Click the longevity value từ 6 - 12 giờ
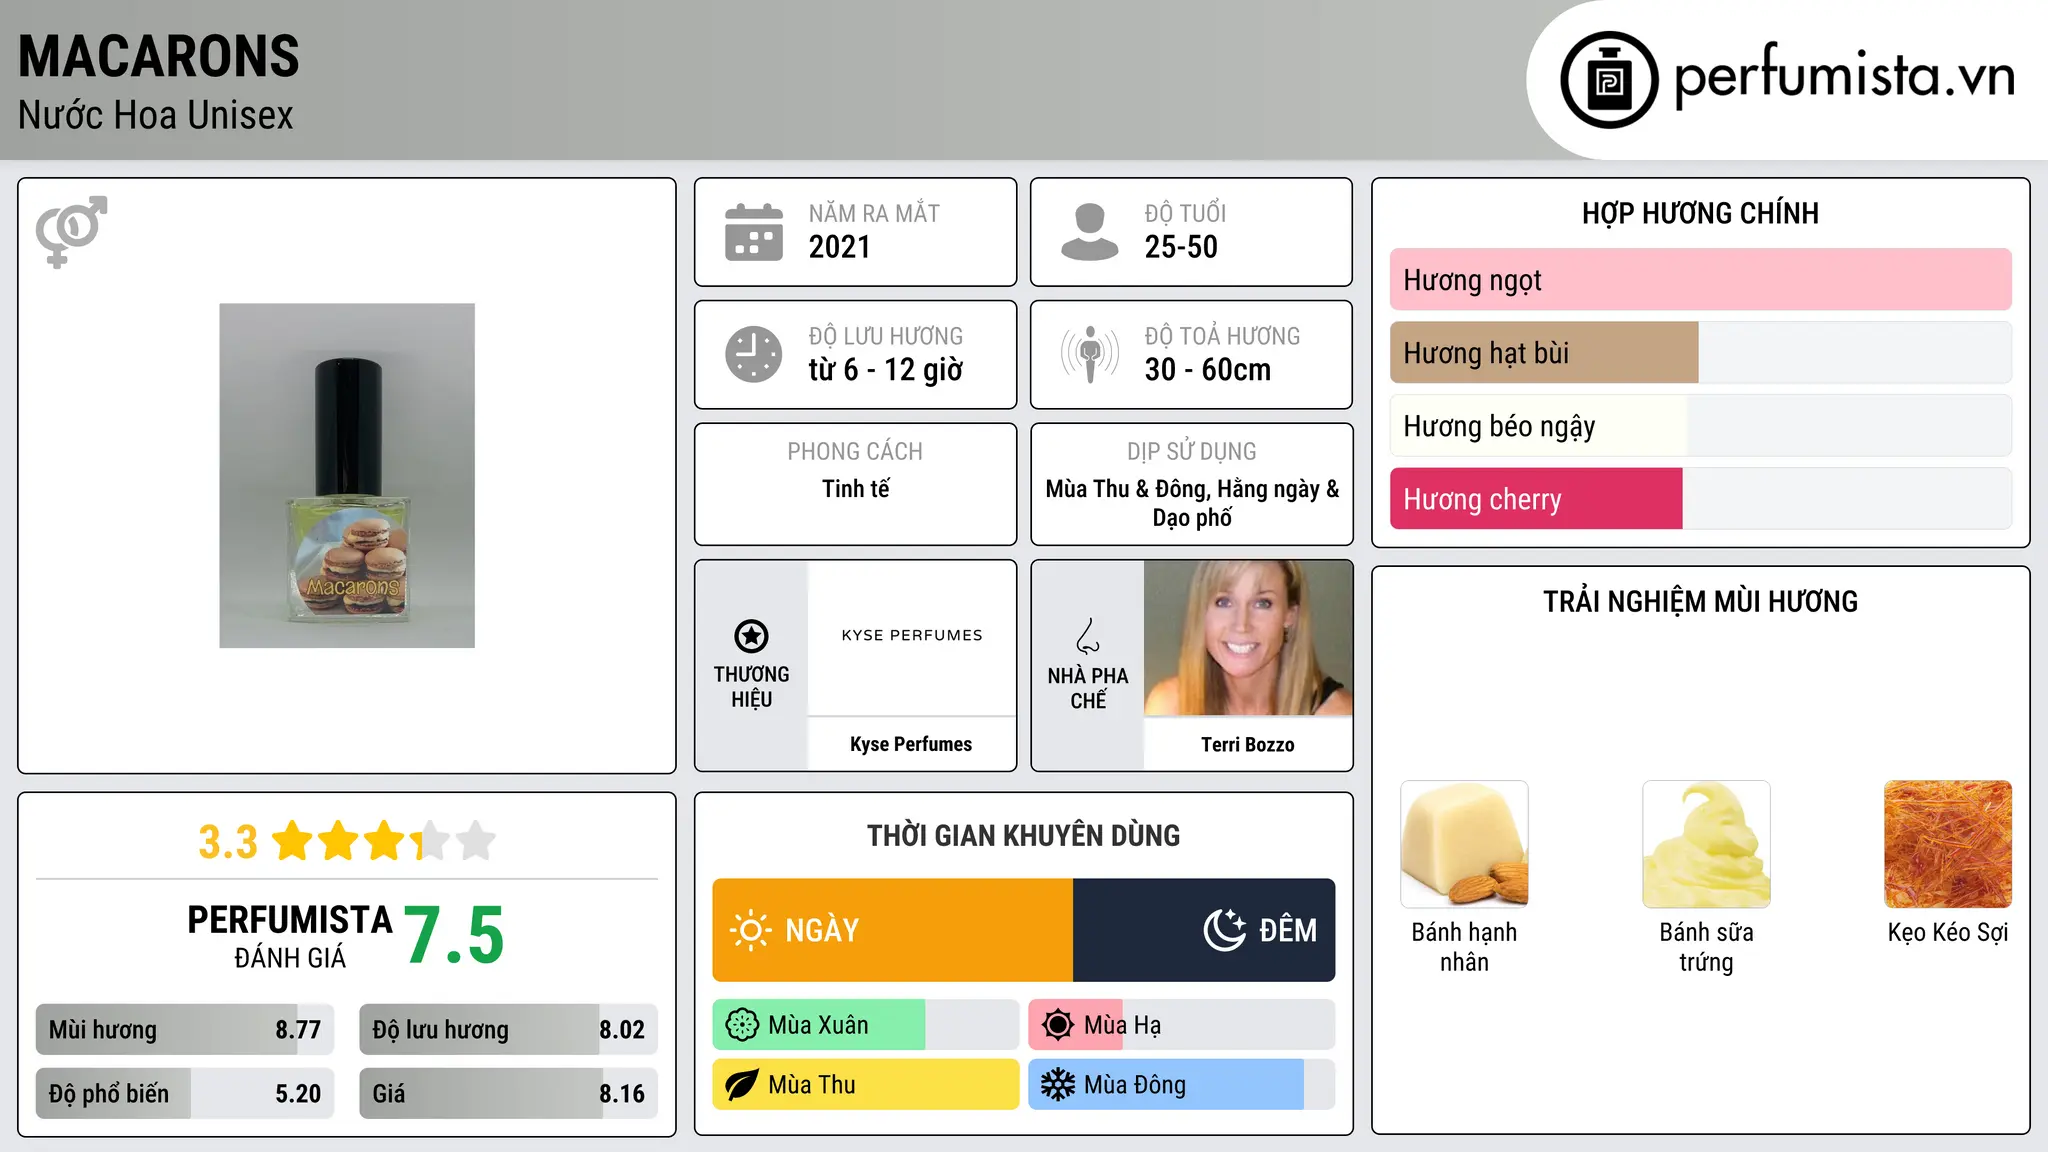The height and width of the screenshot is (1152, 2048). 886,370
